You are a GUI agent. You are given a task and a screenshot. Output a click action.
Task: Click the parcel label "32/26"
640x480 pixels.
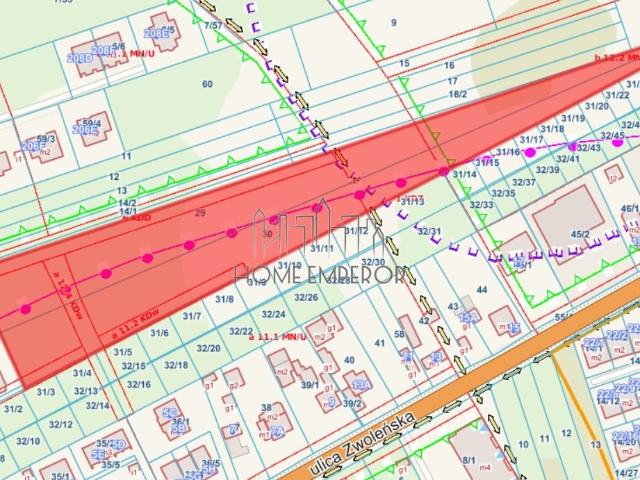click(306, 297)
